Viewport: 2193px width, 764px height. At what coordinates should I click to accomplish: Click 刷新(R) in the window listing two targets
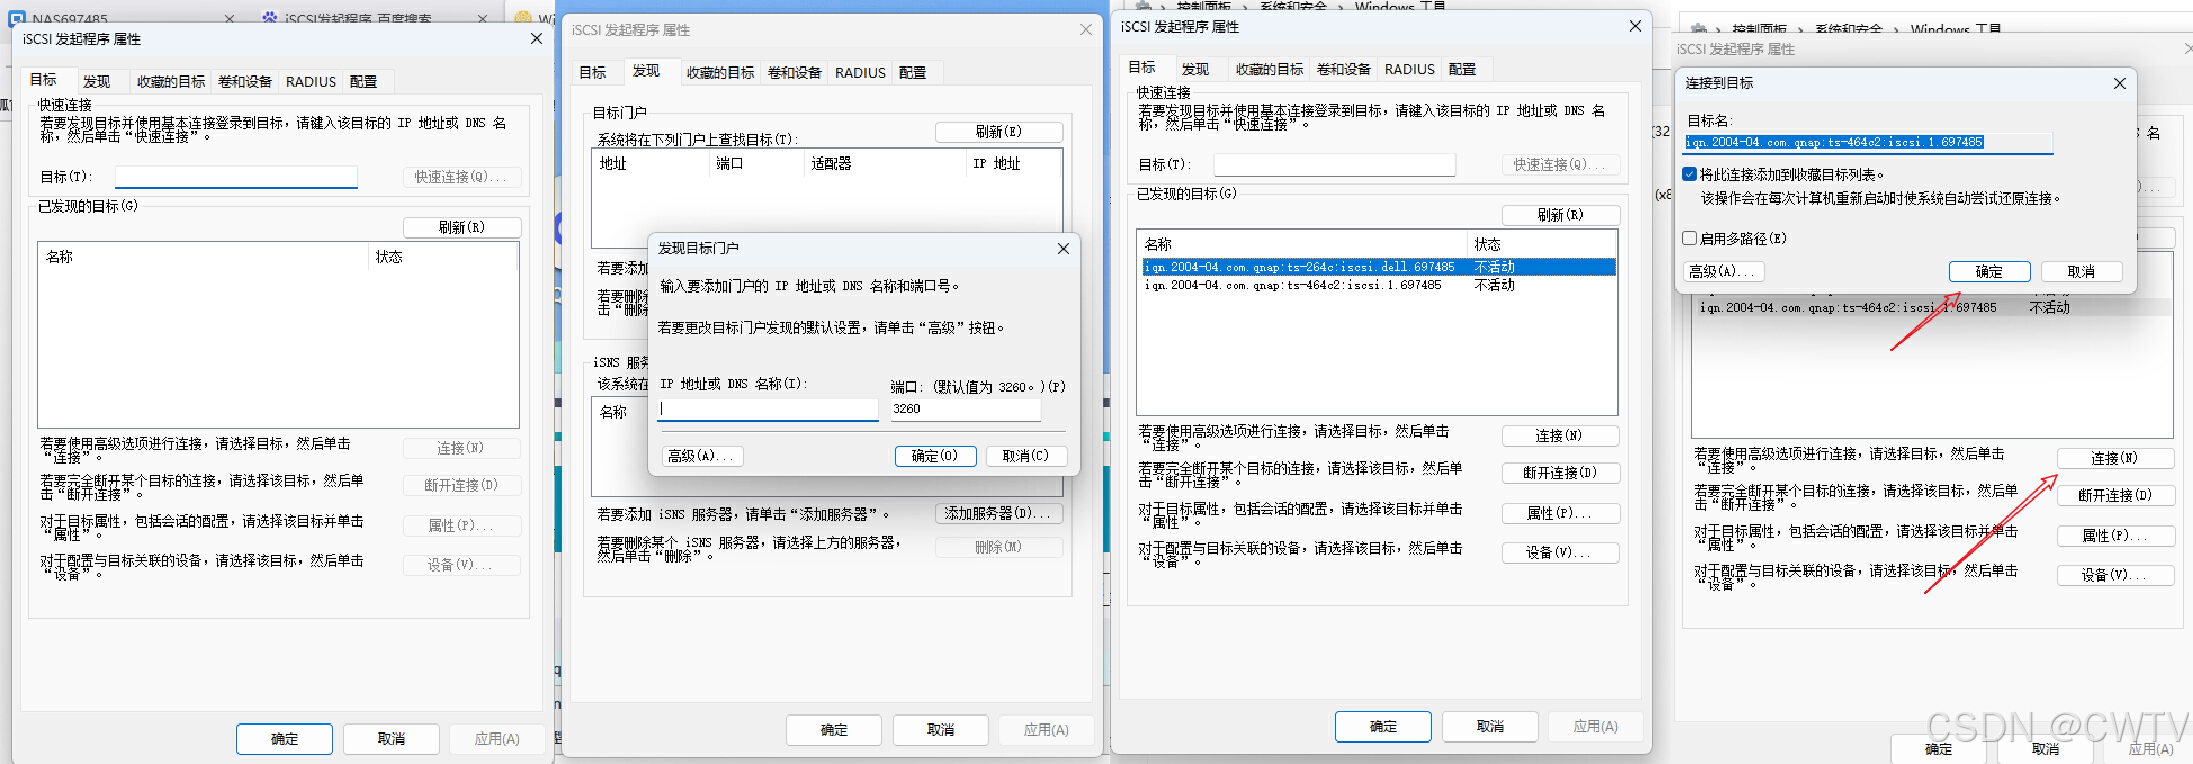click(1560, 215)
